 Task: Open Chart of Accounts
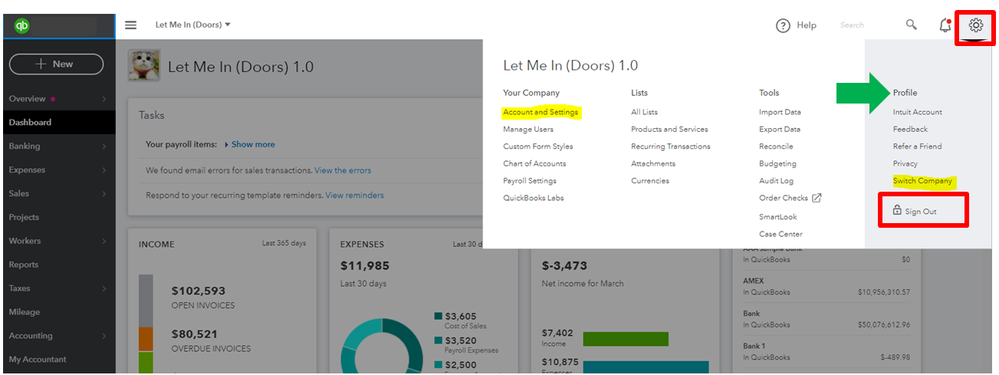[535, 164]
